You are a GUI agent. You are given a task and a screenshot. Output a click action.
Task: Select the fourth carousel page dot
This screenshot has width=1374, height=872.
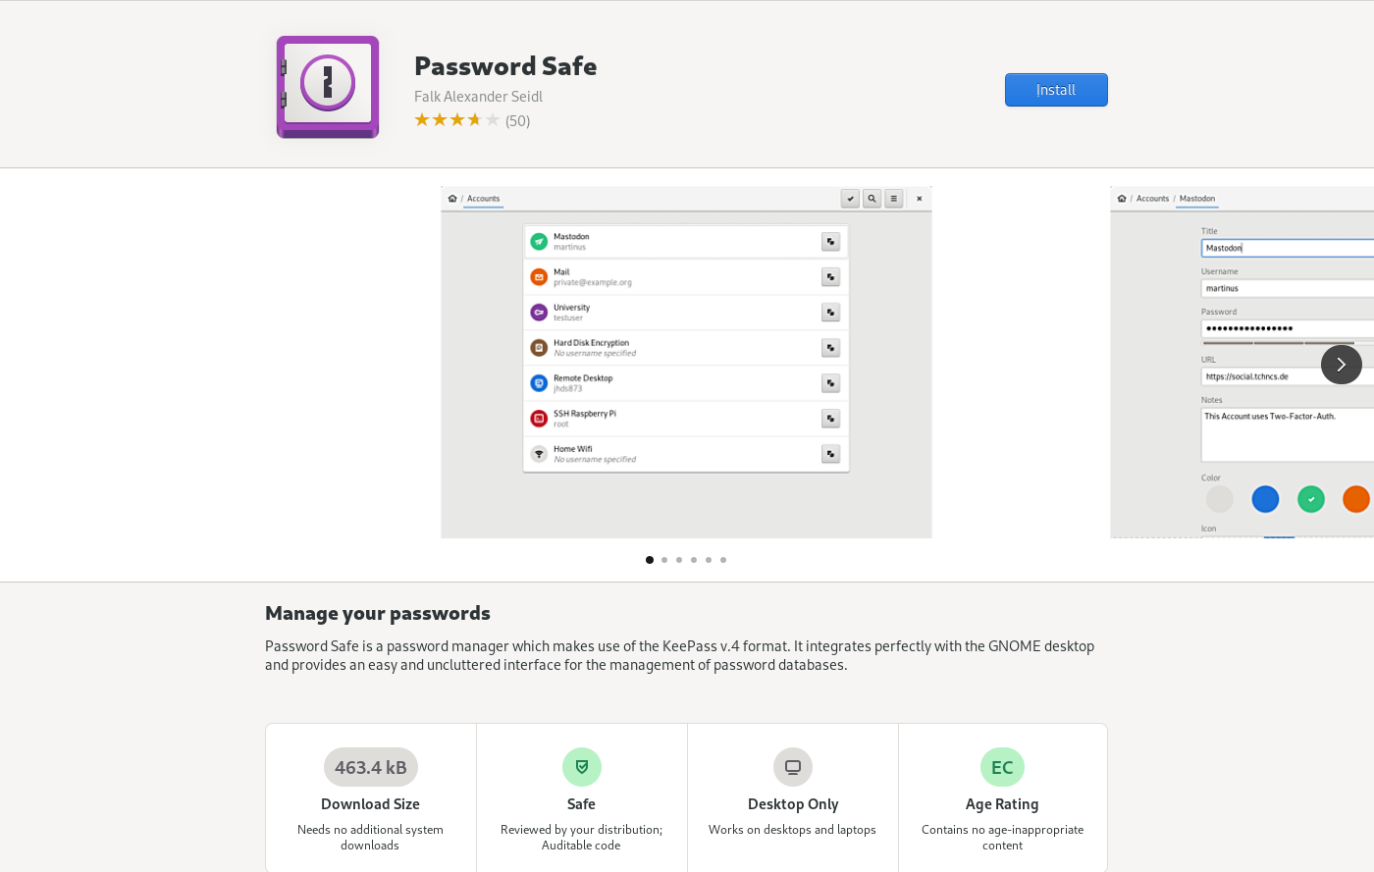(694, 560)
